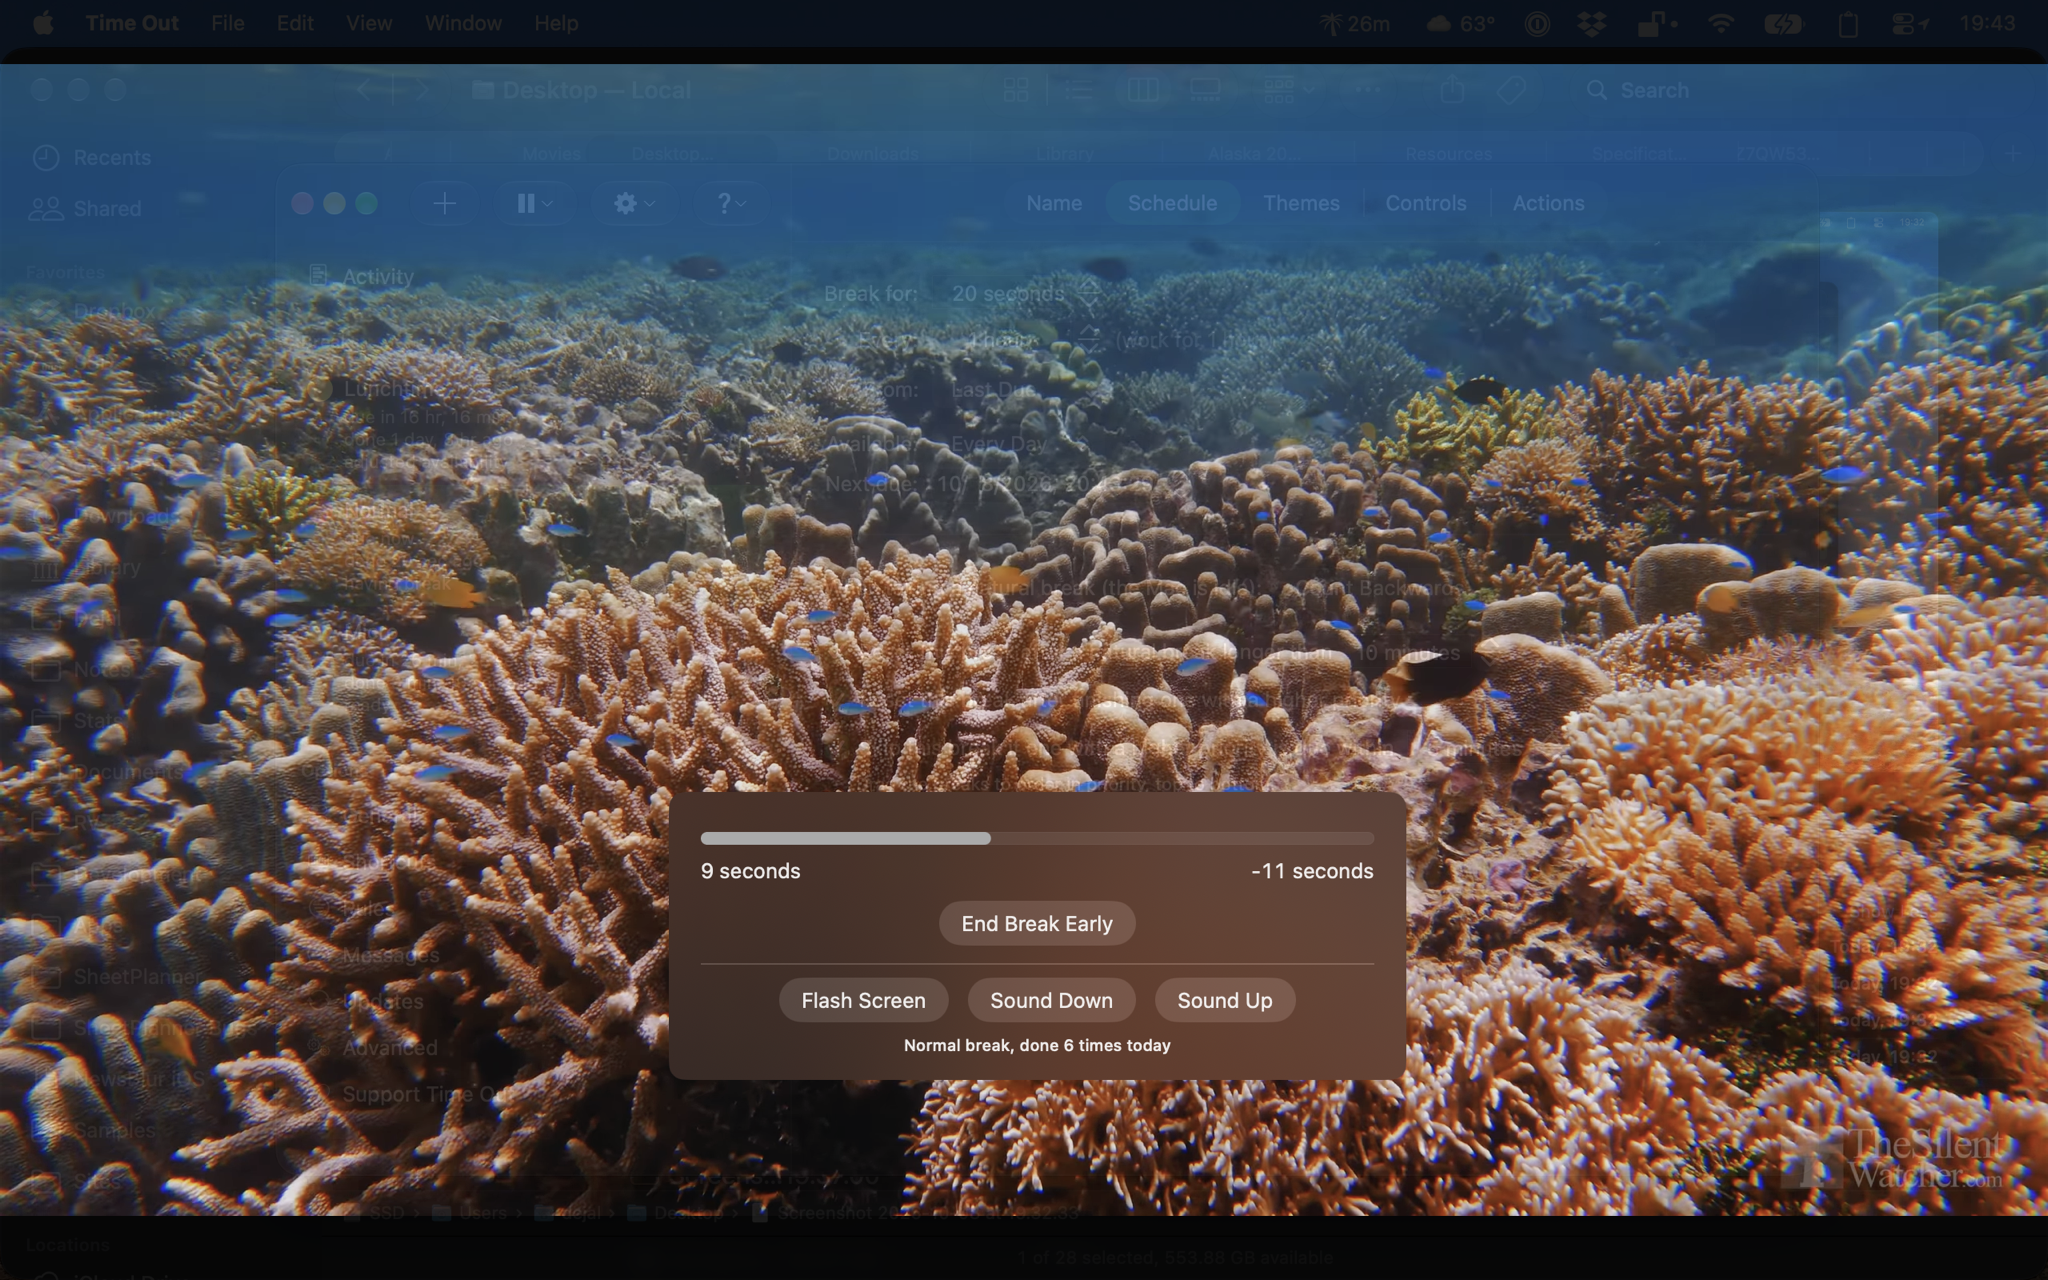Open the pause dropdown in Time Out window

(534, 203)
